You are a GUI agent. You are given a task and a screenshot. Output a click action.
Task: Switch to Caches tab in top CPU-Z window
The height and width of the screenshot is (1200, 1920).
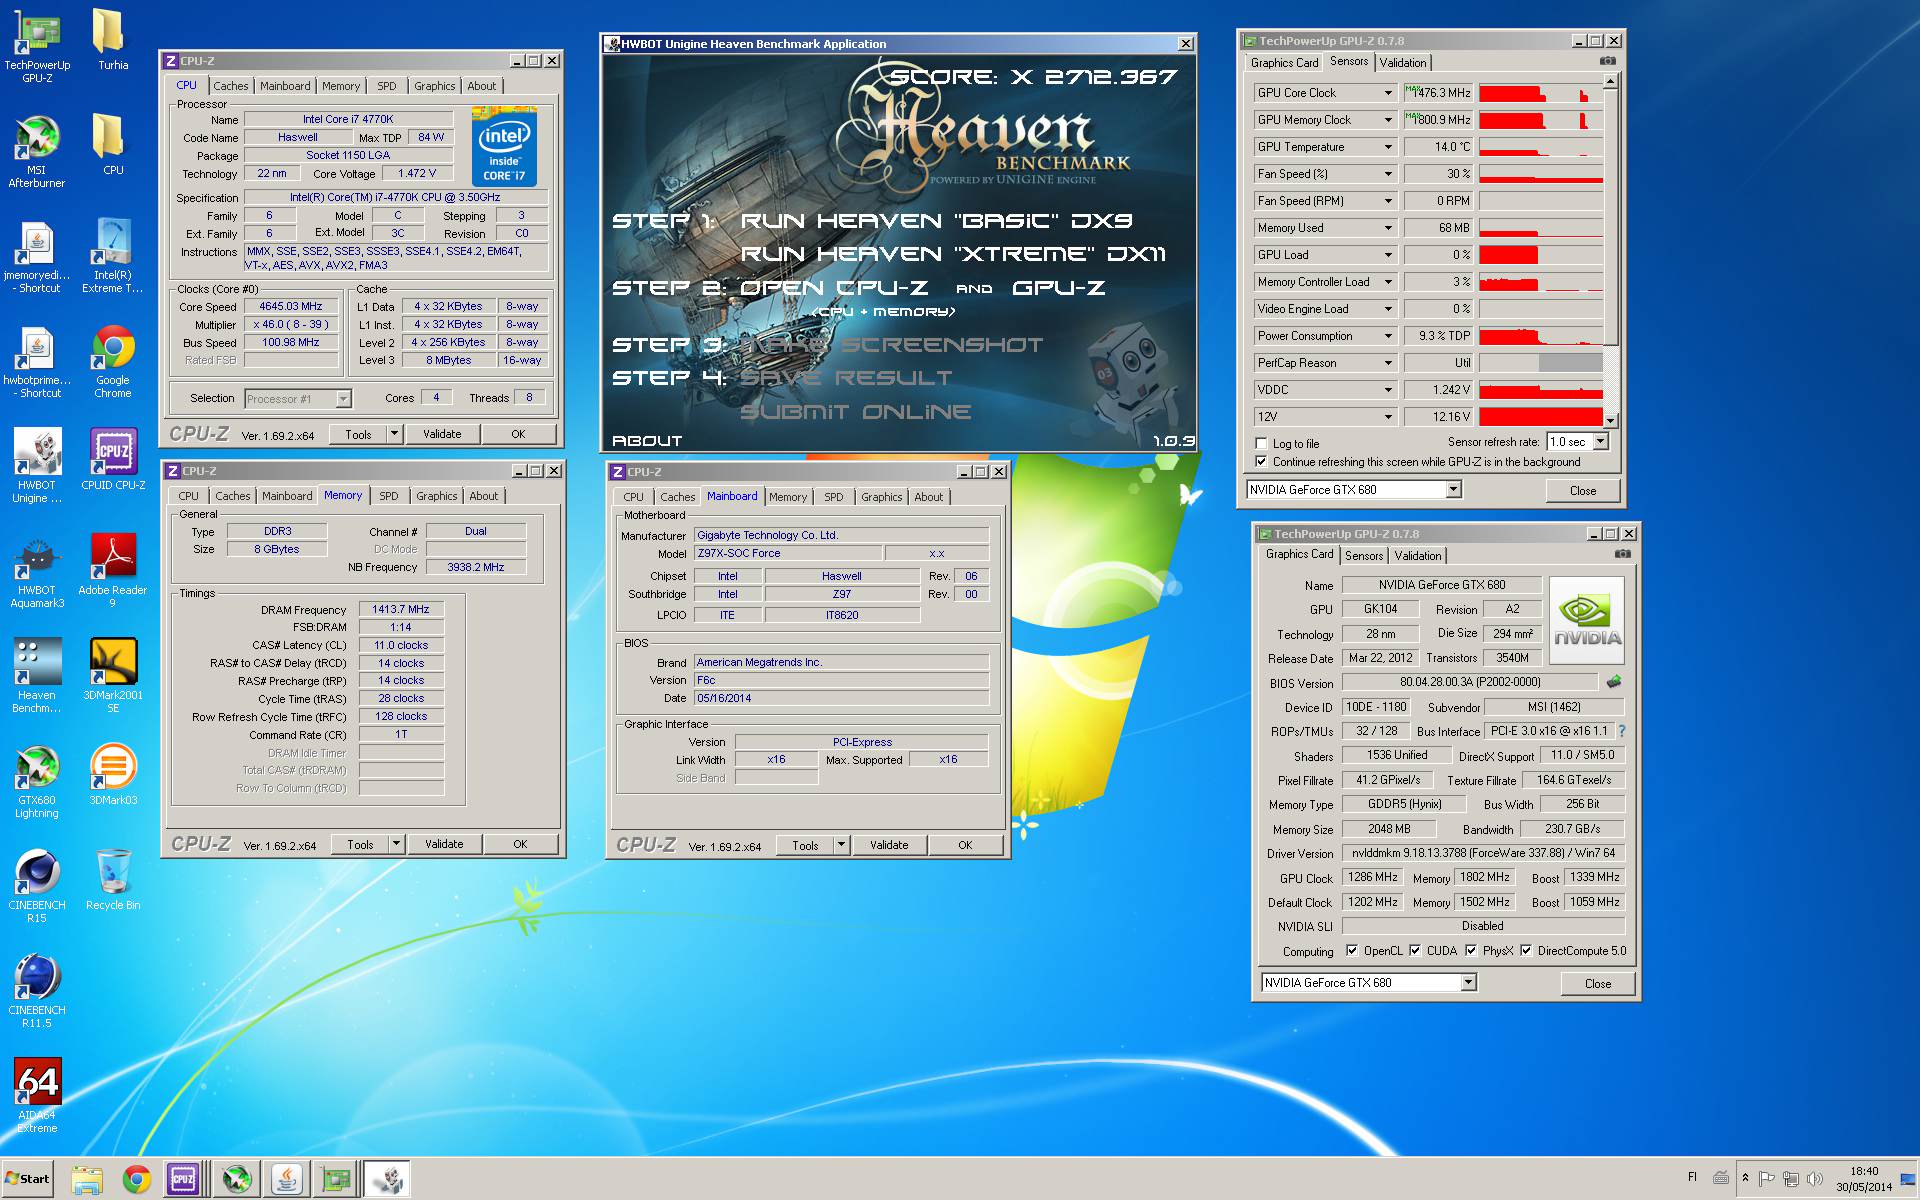pos(230,86)
